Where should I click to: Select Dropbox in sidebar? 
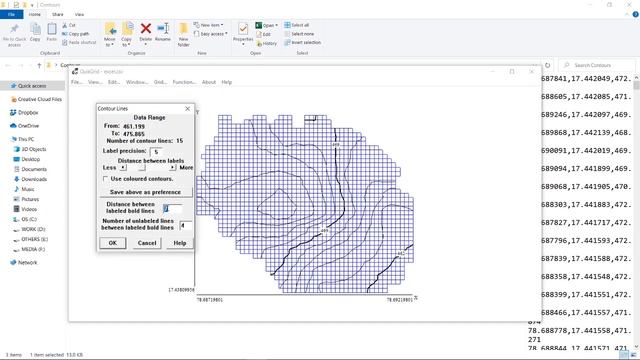coord(24,112)
